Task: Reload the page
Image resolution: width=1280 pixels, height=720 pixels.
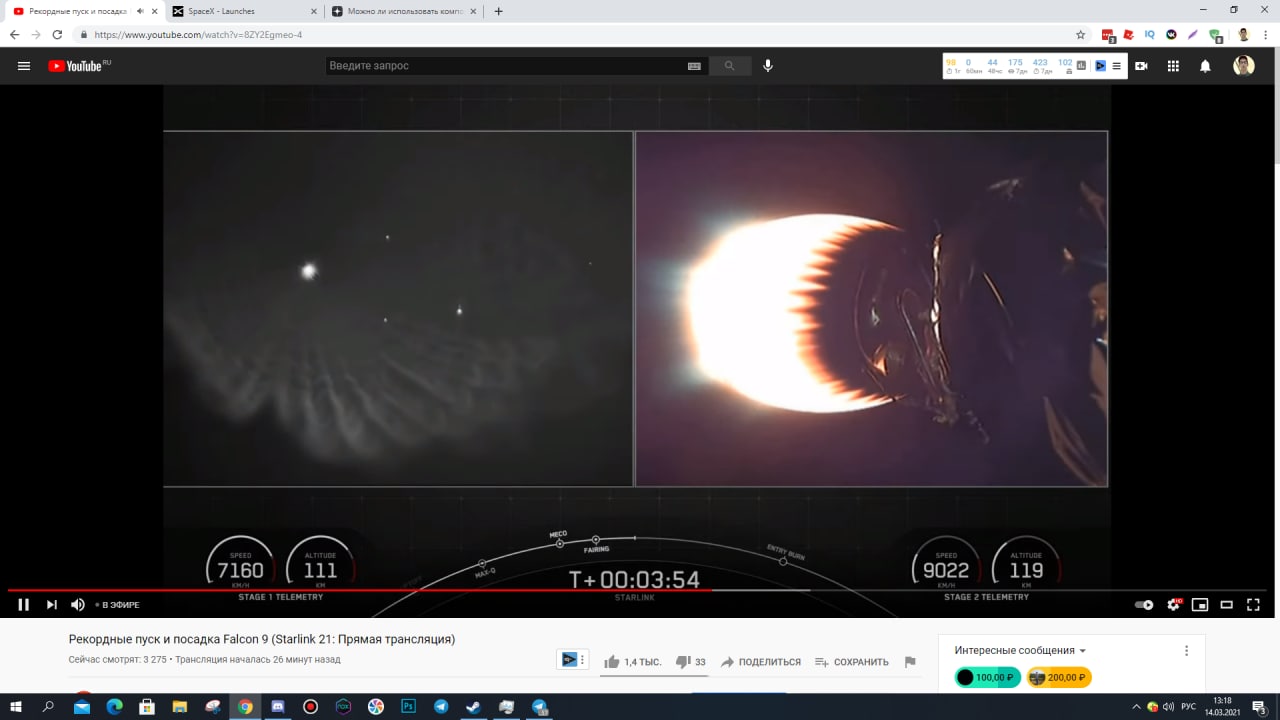Action: (57, 34)
